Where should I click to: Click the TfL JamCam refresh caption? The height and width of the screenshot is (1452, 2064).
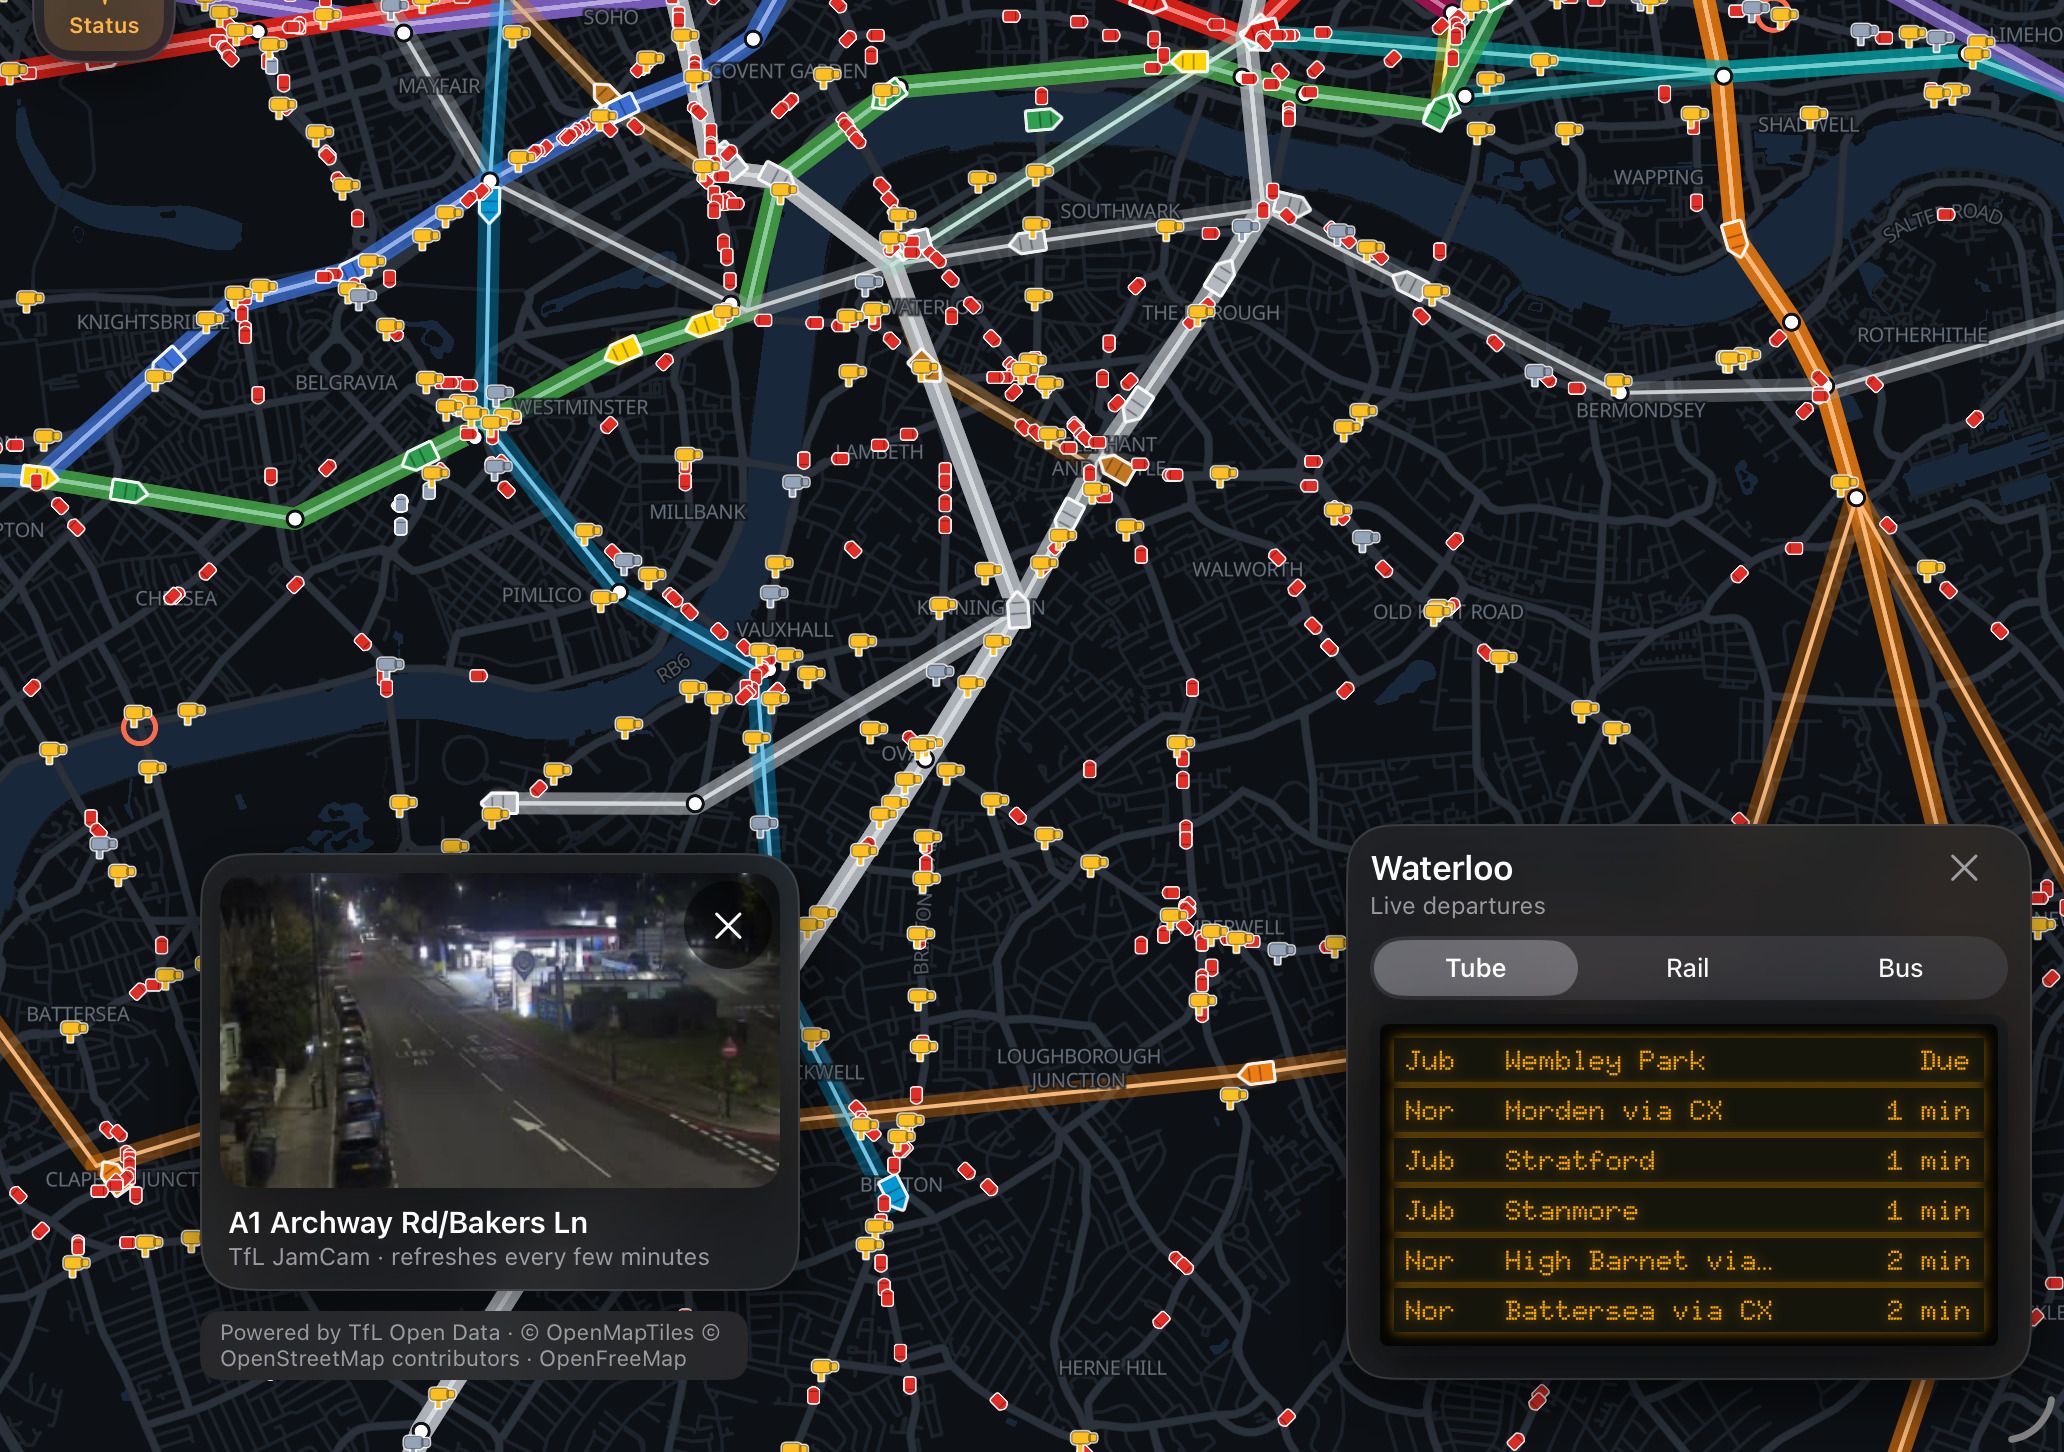click(x=469, y=1257)
